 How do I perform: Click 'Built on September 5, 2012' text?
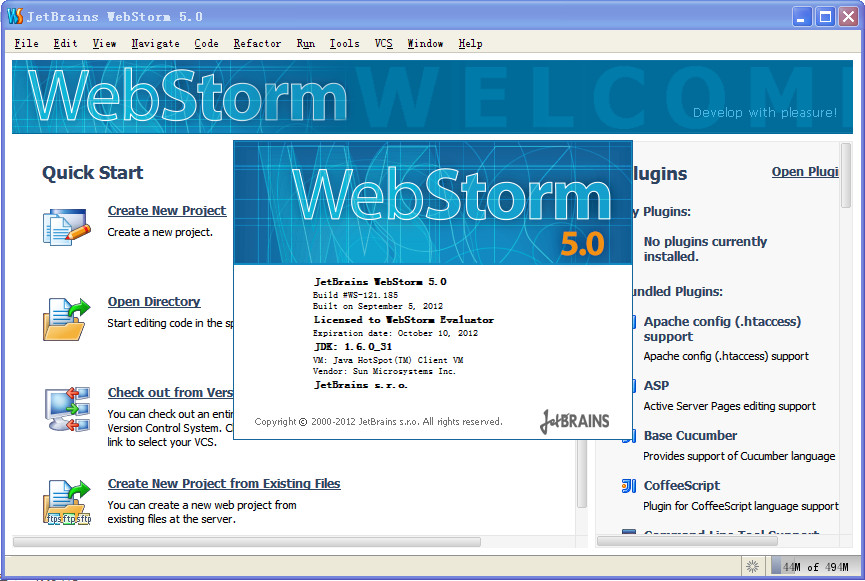(378, 306)
